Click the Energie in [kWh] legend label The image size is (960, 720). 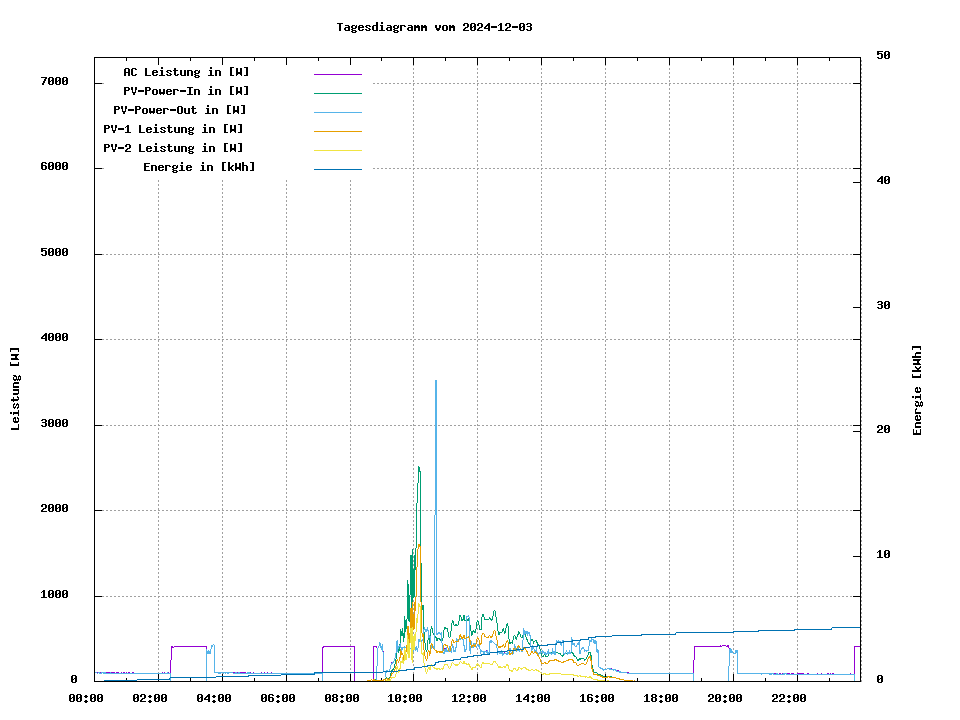point(199,167)
